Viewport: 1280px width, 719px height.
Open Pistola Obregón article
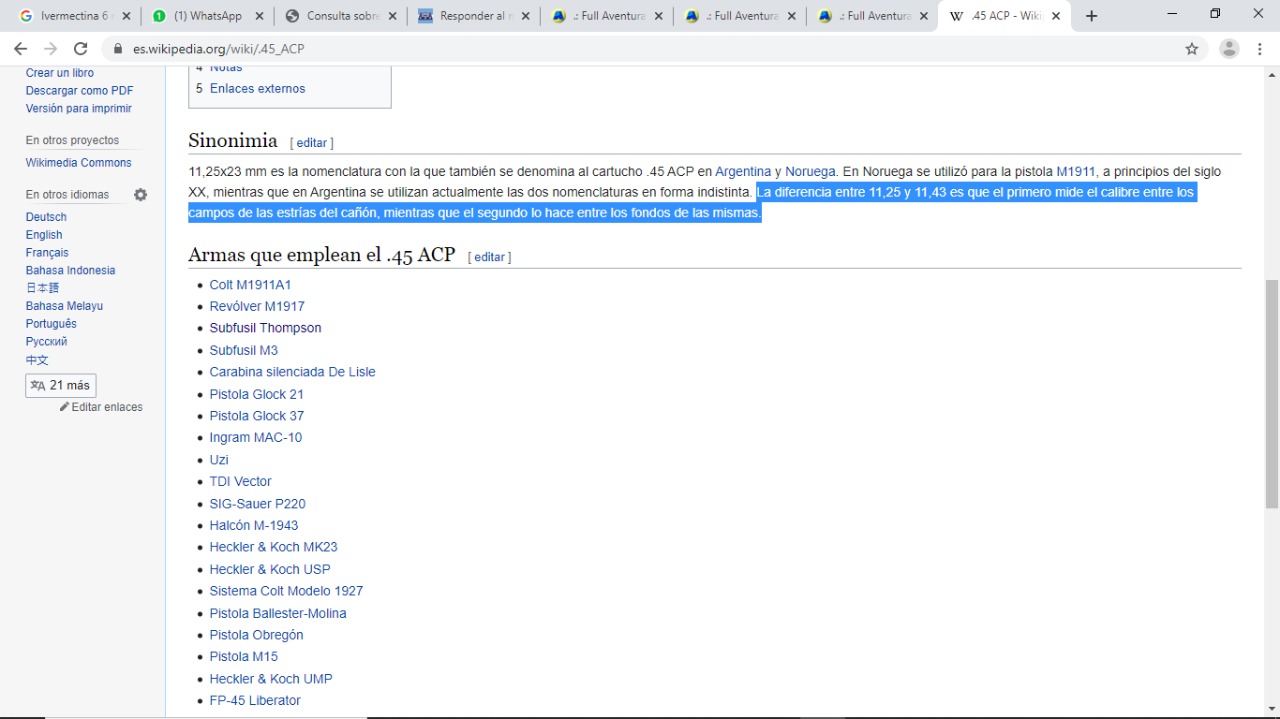pos(256,635)
